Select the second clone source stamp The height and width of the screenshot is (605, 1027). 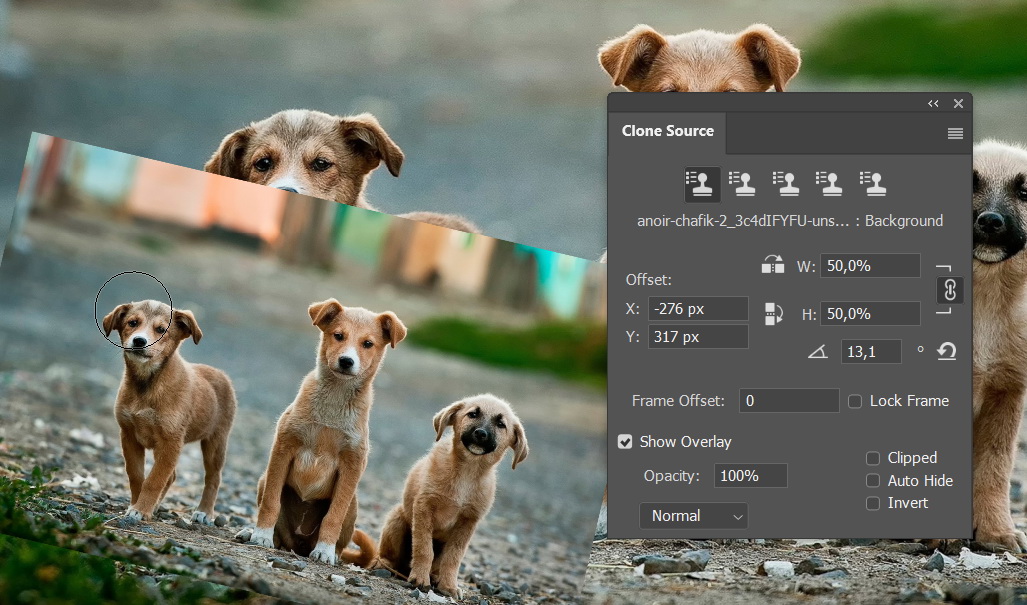pos(742,183)
